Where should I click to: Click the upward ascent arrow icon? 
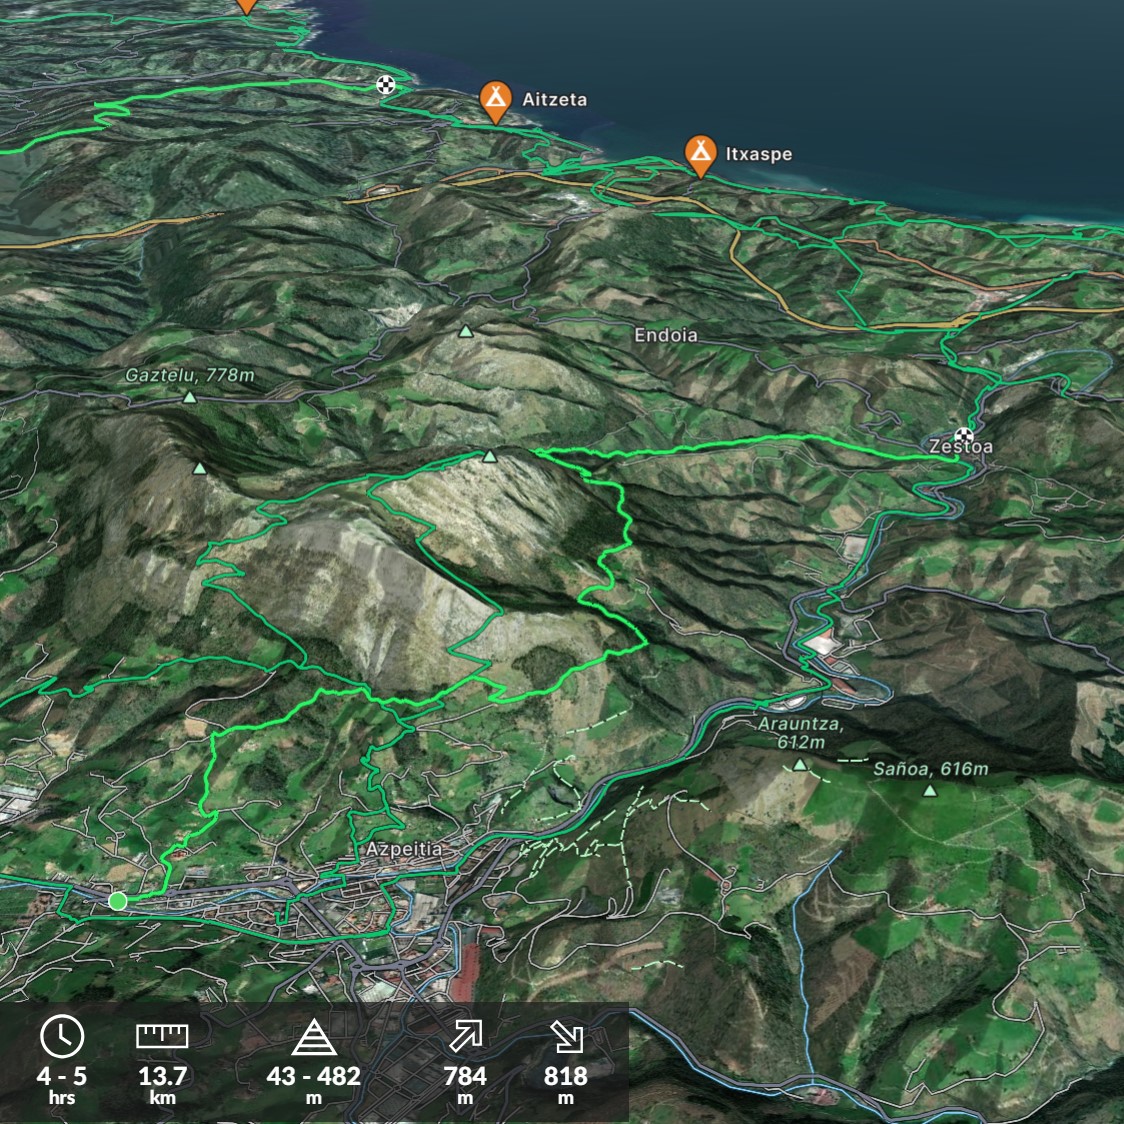pyautogui.click(x=465, y=1037)
